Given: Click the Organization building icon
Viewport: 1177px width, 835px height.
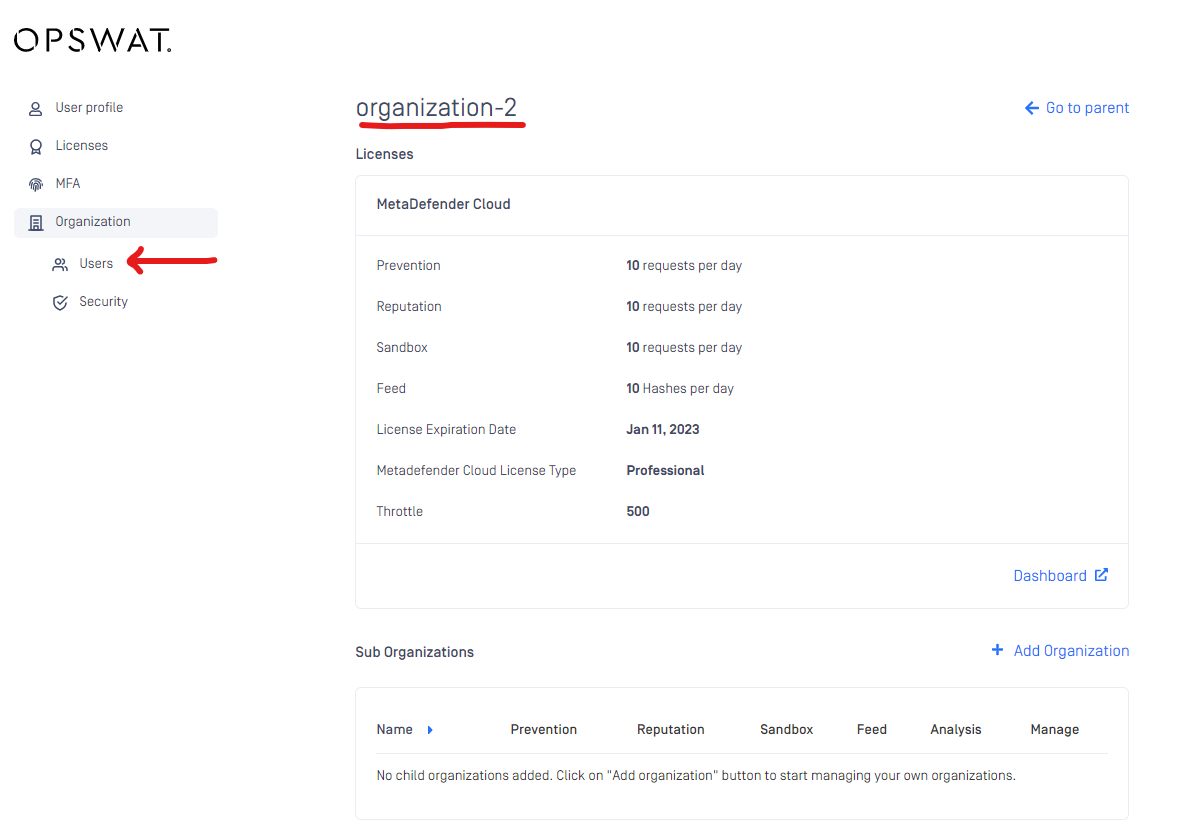Looking at the screenshot, I should (35, 222).
